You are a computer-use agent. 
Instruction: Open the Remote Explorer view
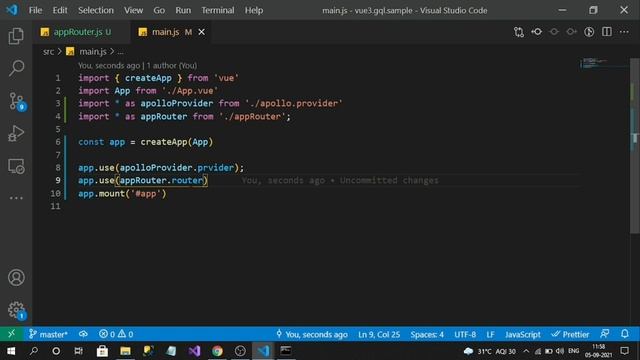tap(16, 166)
